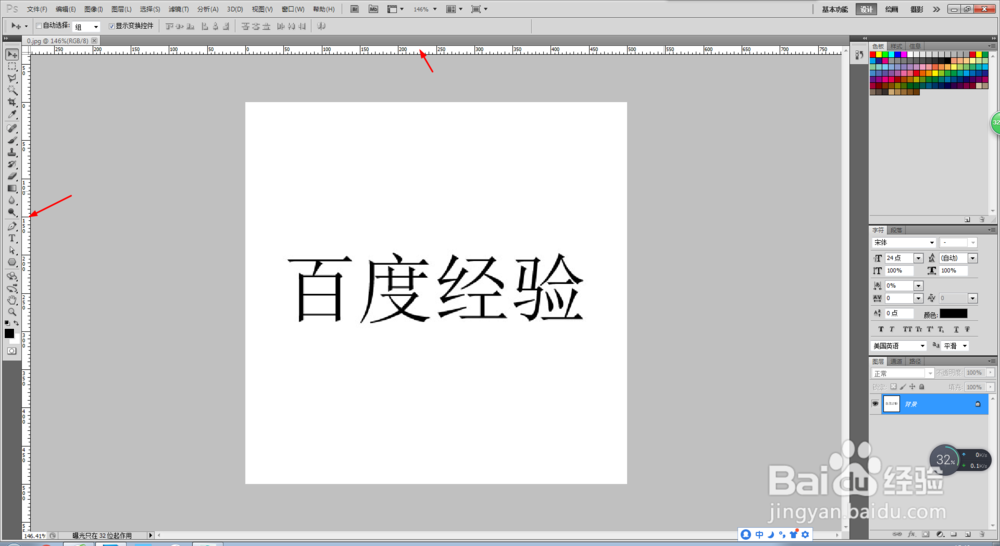Select the Path Selection tool

tap(12, 251)
